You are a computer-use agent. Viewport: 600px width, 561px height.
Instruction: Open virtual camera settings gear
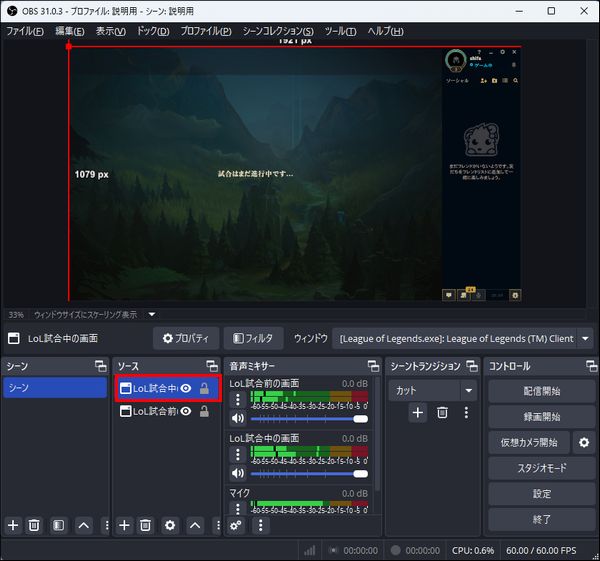coord(584,442)
